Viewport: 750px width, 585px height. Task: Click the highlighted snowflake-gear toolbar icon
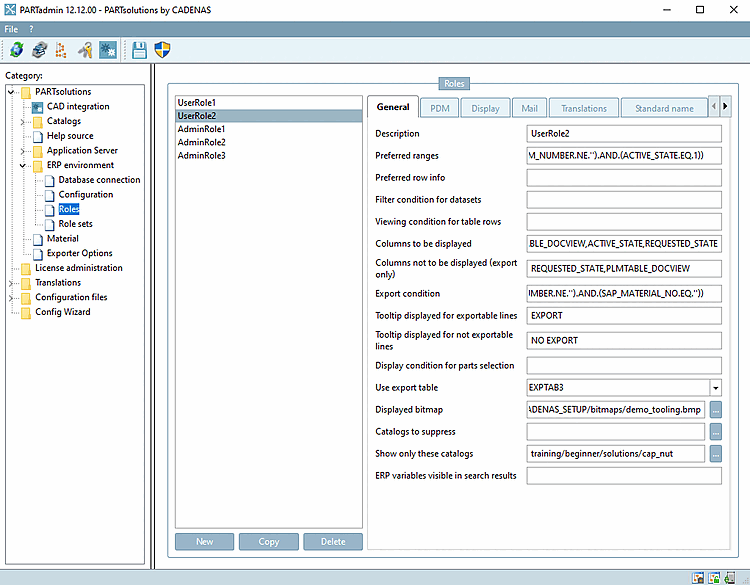(x=108, y=50)
